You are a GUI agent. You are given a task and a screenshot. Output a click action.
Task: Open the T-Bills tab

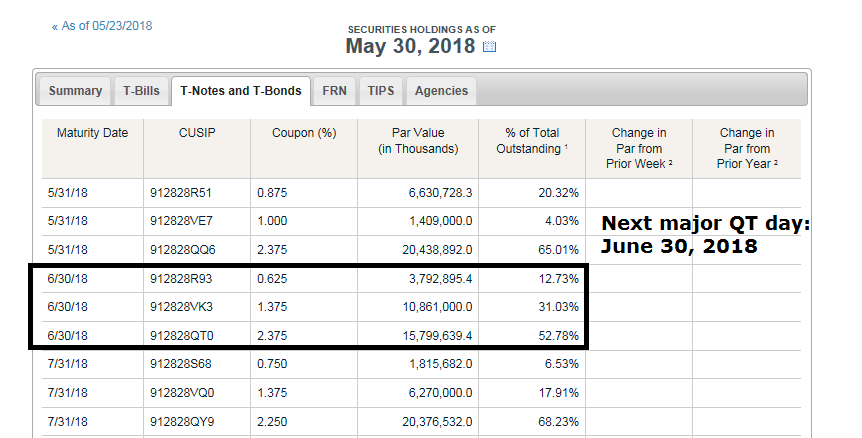pos(141,91)
